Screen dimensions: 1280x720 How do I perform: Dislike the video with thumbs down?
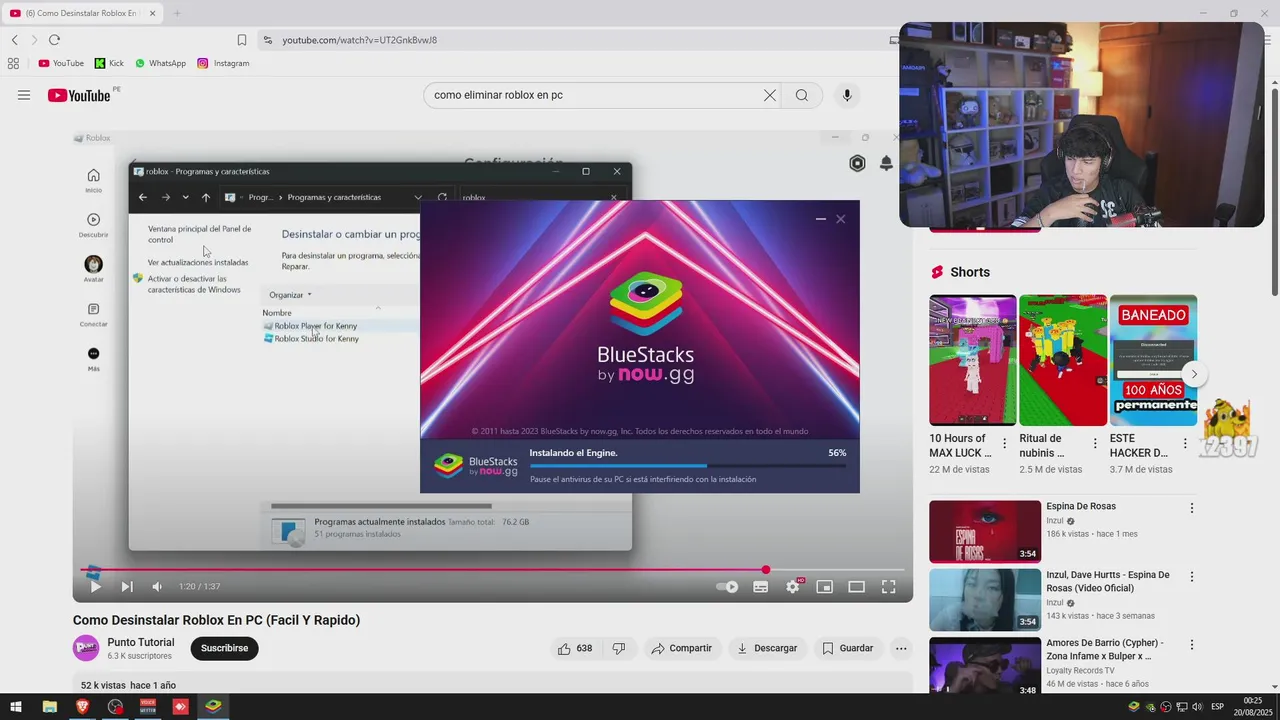click(x=619, y=648)
